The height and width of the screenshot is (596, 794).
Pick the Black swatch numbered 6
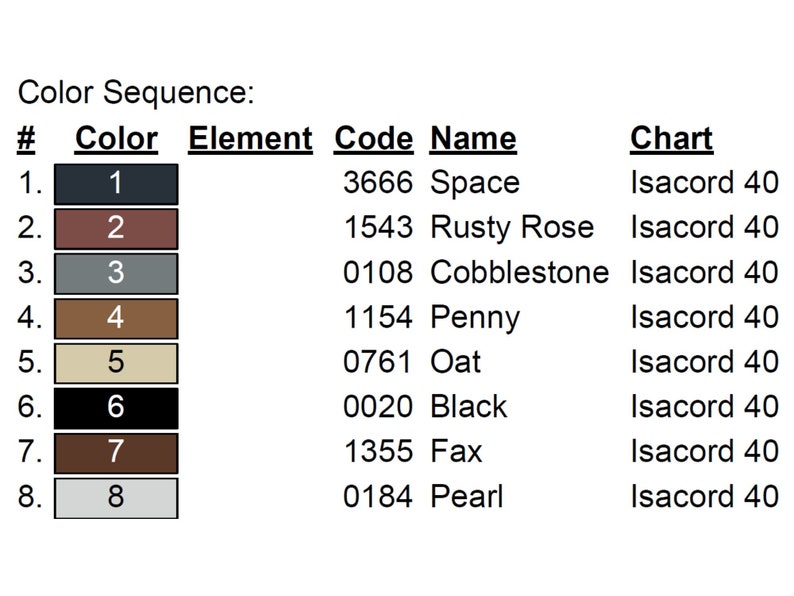(x=116, y=408)
